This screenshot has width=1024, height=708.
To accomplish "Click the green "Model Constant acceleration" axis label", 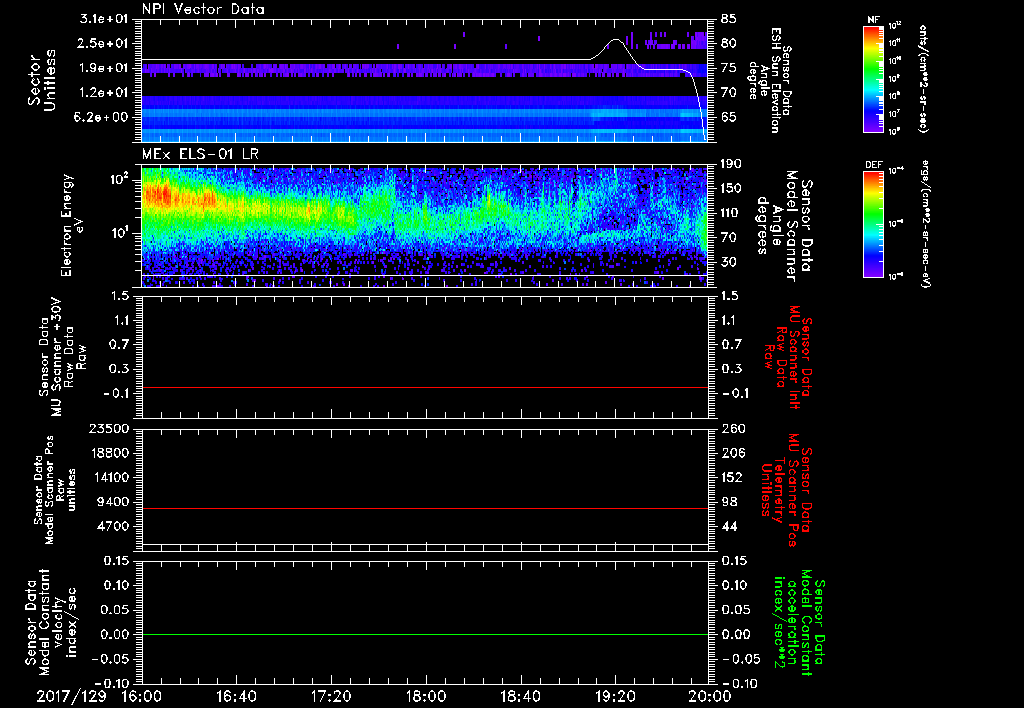I will click(799, 622).
